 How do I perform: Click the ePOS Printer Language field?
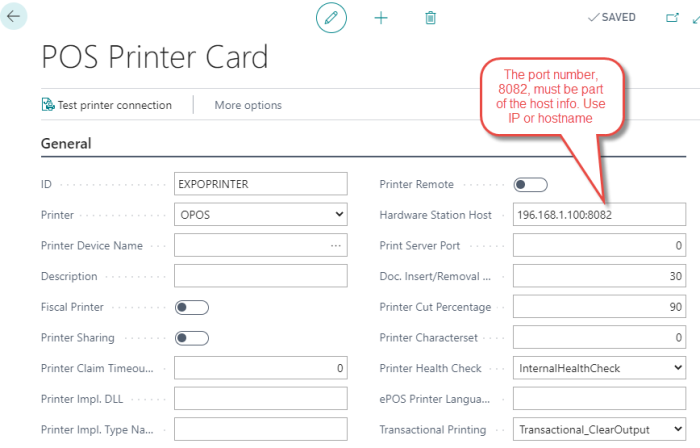coord(599,399)
